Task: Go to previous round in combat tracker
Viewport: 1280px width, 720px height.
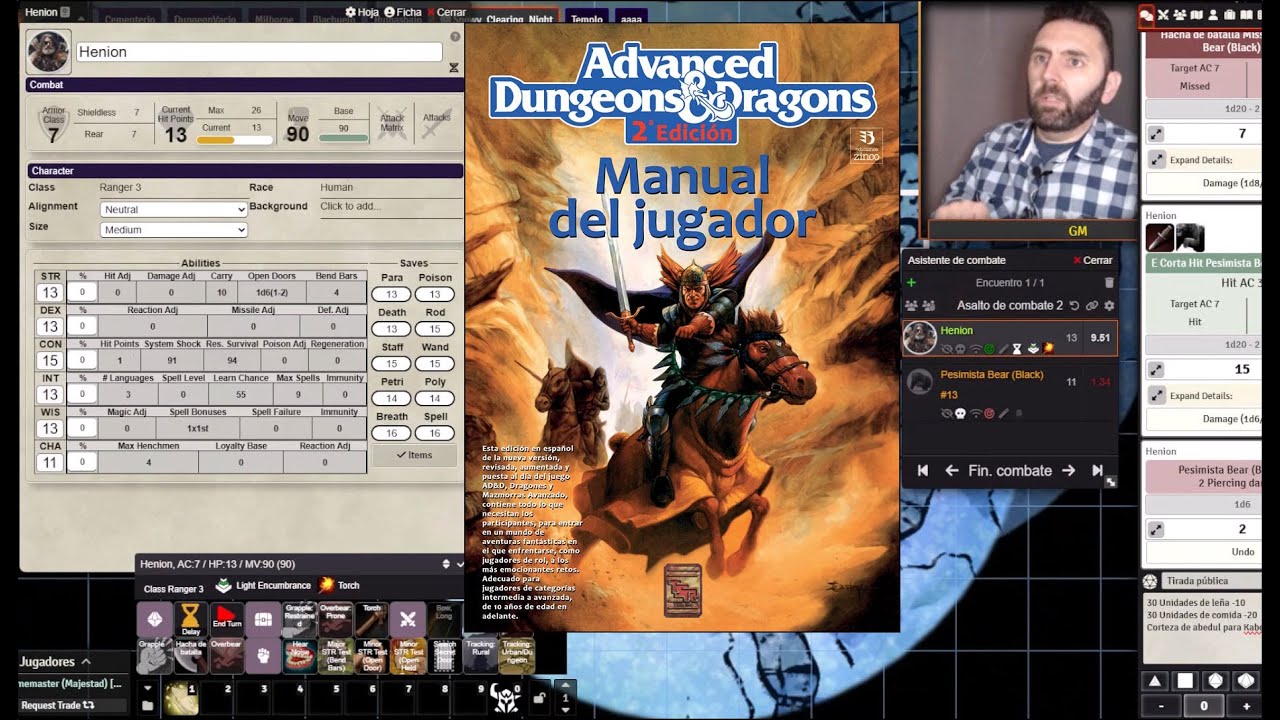Action: (923, 470)
